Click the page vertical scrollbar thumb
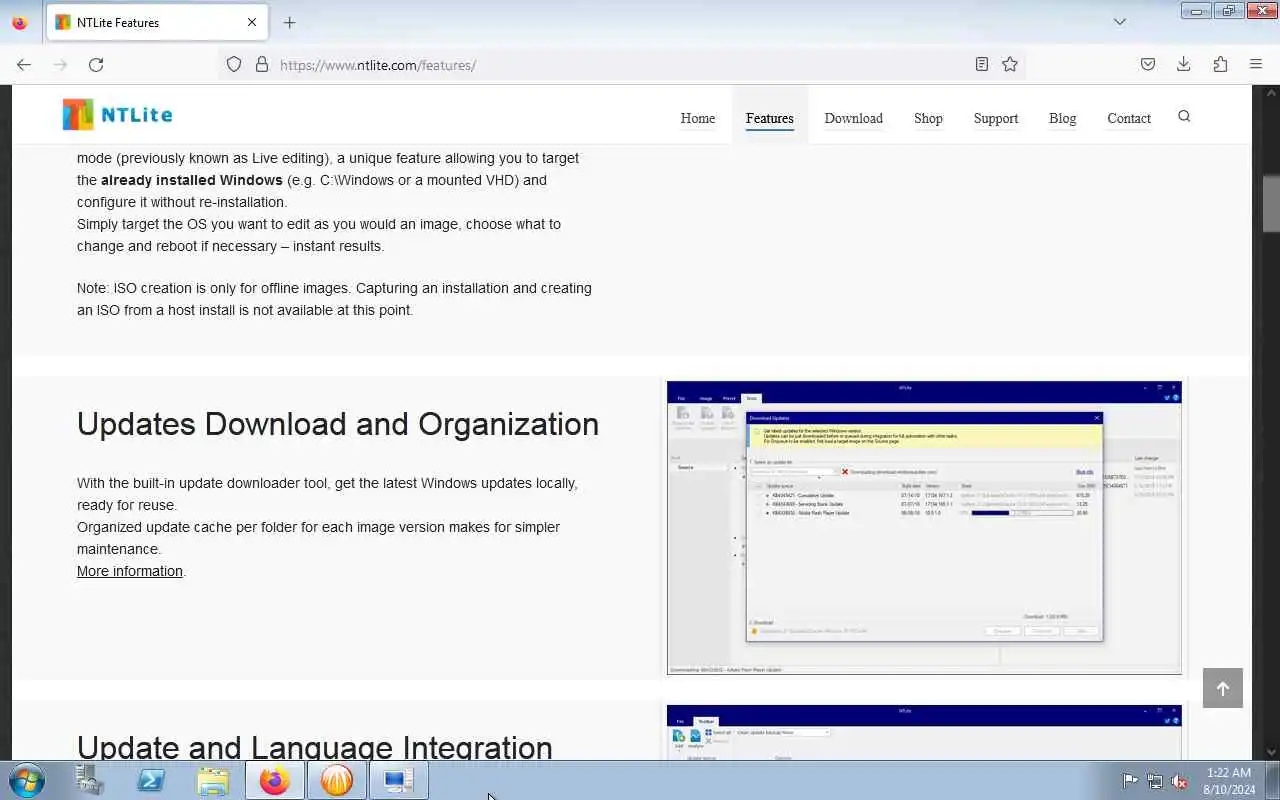This screenshot has width=1280, height=800. pyautogui.click(x=1271, y=203)
